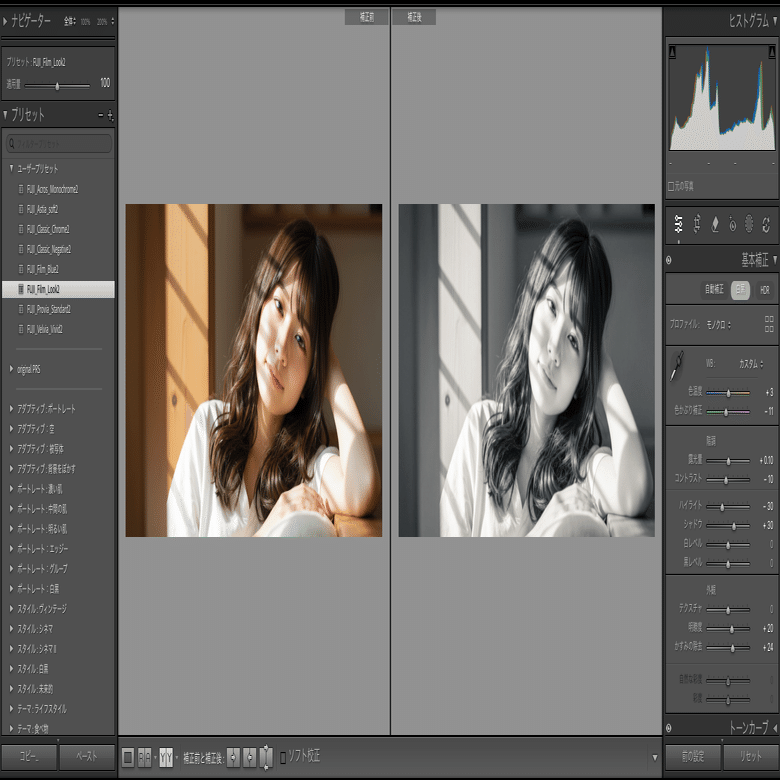Expand the original PRS preset group
This screenshot has width=780, height=780.
pyautogui.click(x=11, y=369)
